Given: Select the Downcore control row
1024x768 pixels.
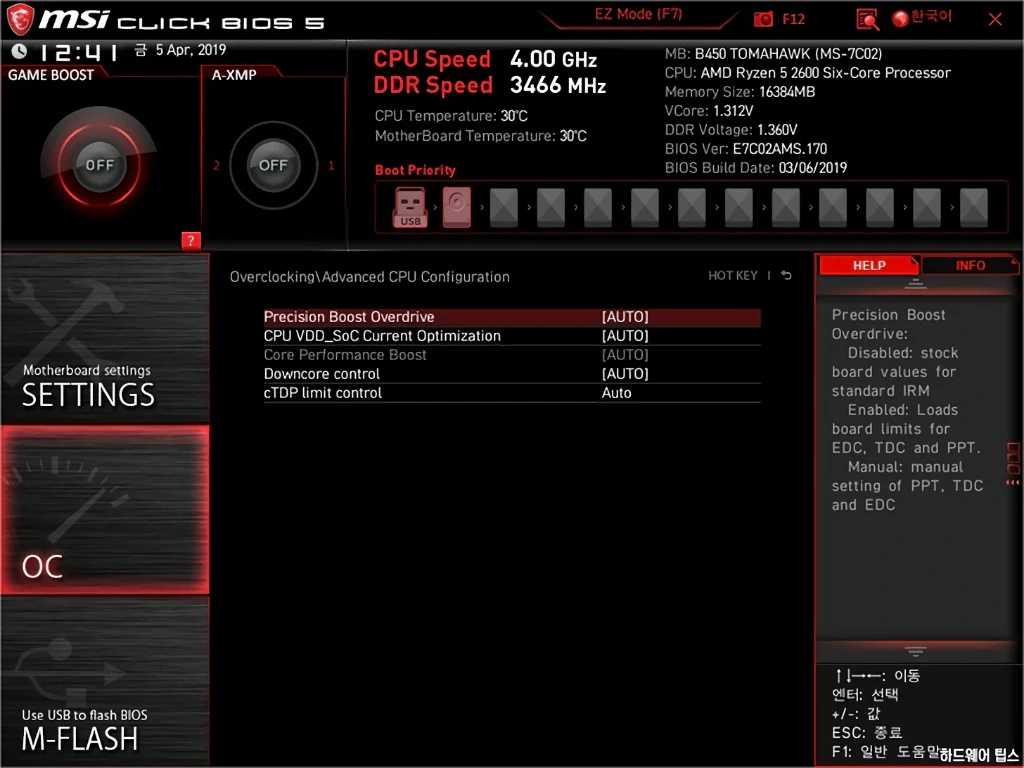Looking at the screenshot, I should click(512, 374).
